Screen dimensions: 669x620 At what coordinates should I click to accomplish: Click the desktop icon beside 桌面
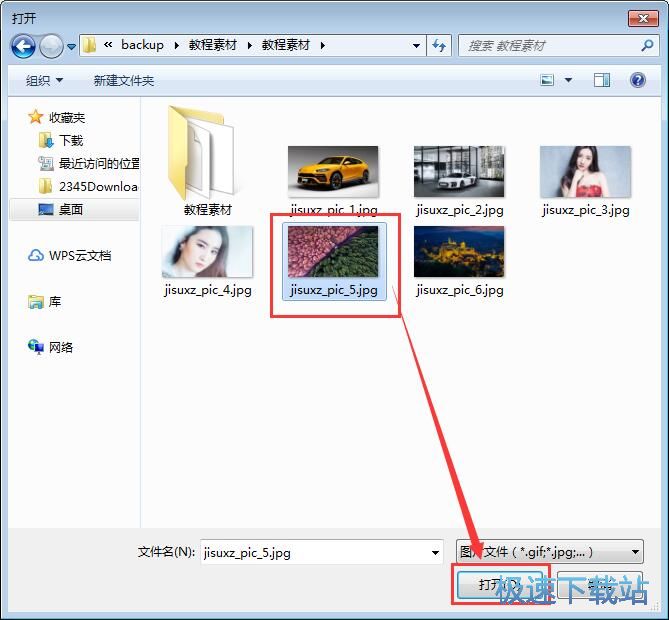tap(46, 209)
